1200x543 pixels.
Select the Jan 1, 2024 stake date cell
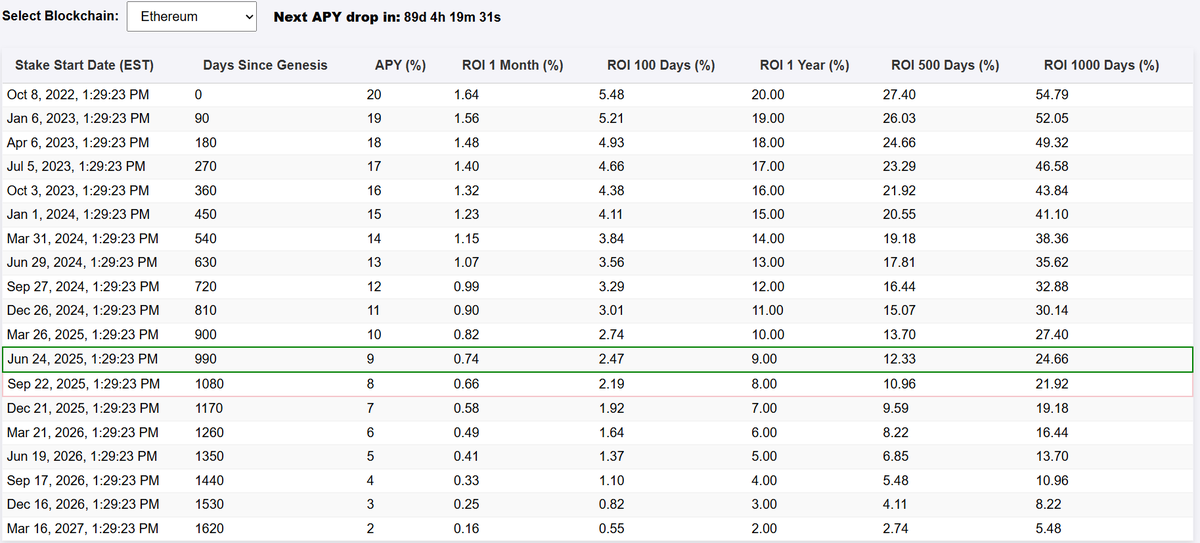79,214
